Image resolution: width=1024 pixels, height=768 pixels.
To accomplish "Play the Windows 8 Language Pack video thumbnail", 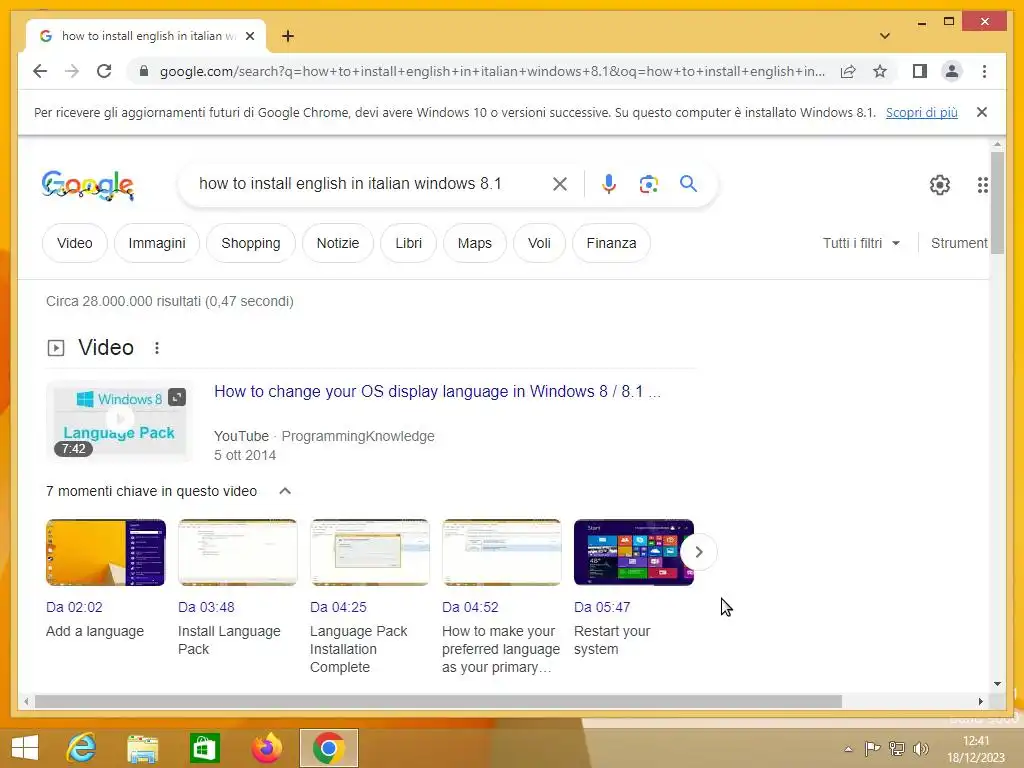I will pyautogui.click(x=120, y=420).
